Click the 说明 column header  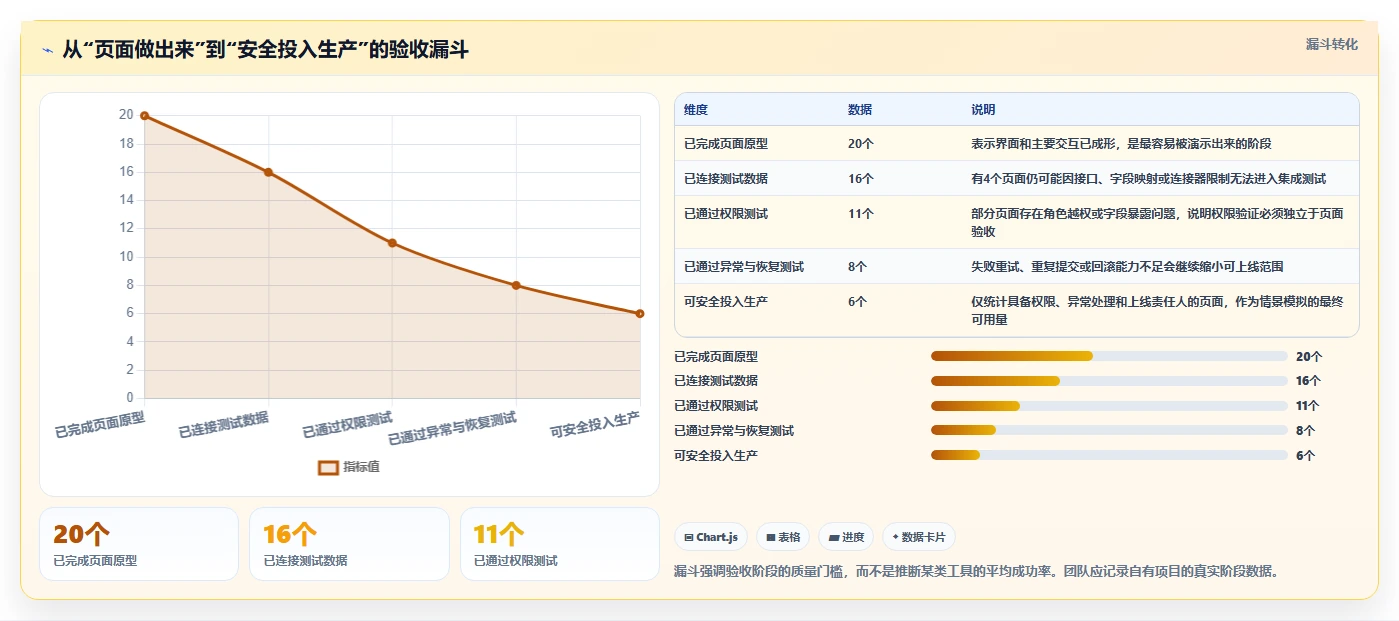coord(983,110)
